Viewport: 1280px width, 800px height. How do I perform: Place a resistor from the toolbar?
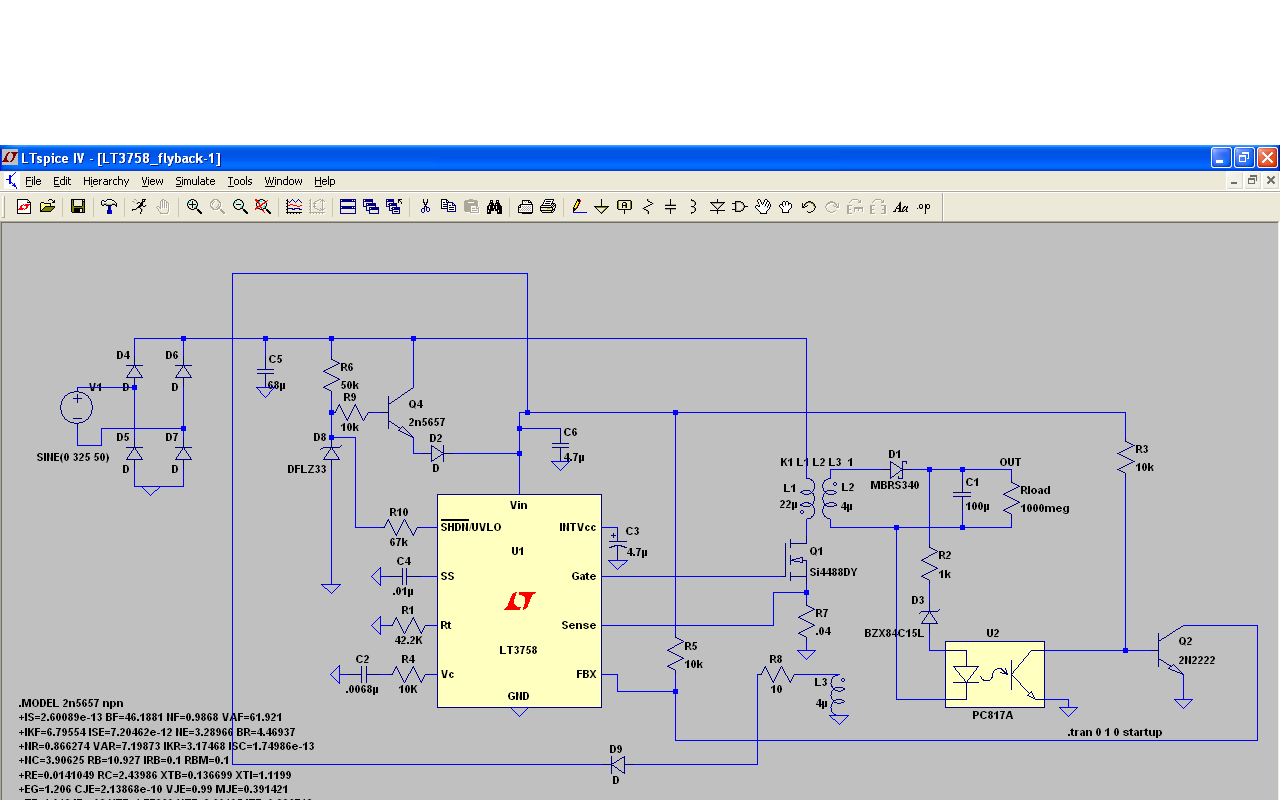648,207
